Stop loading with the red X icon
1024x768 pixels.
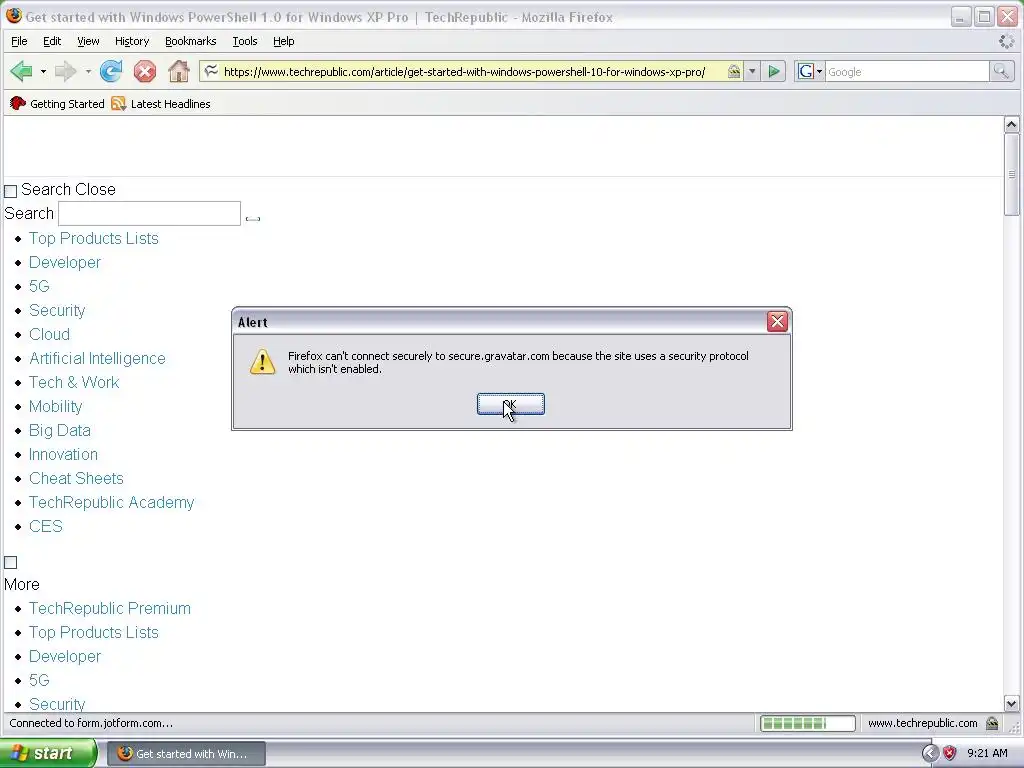(145, 71)
